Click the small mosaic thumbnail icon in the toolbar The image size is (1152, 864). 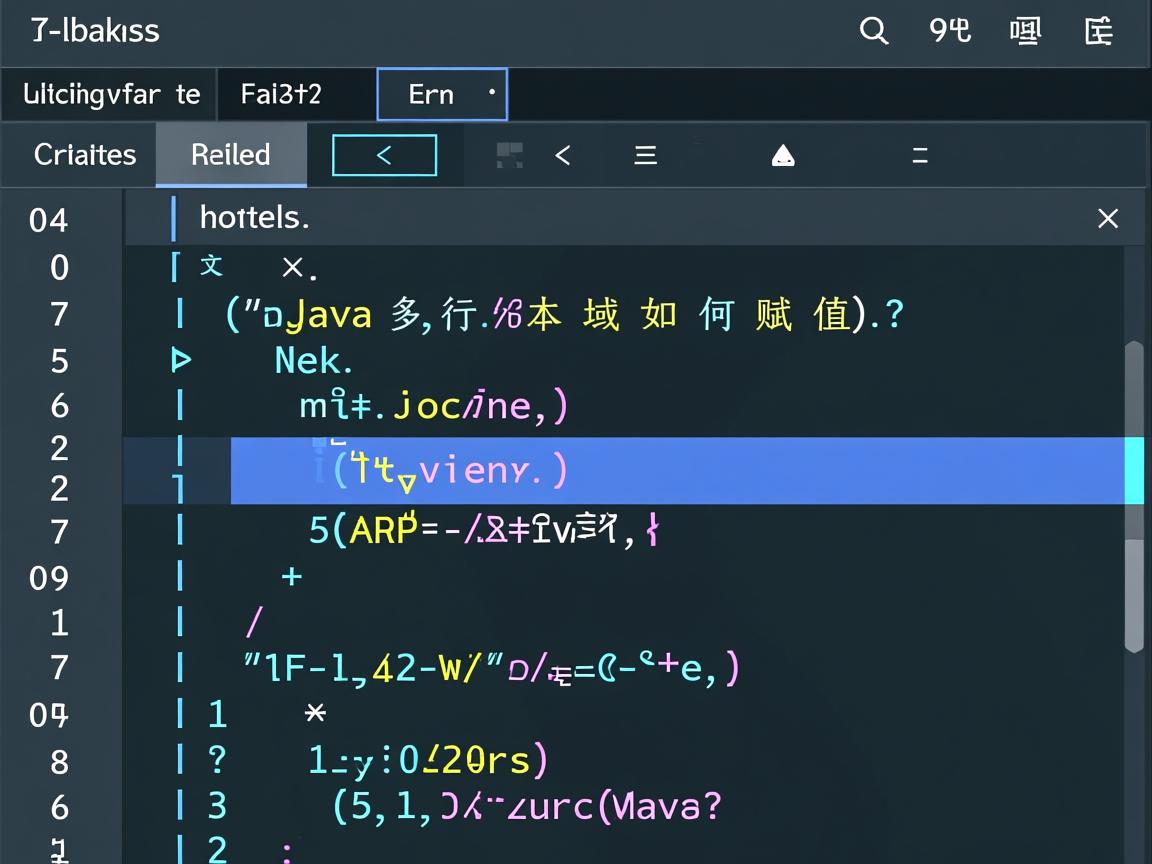(509, 155)
